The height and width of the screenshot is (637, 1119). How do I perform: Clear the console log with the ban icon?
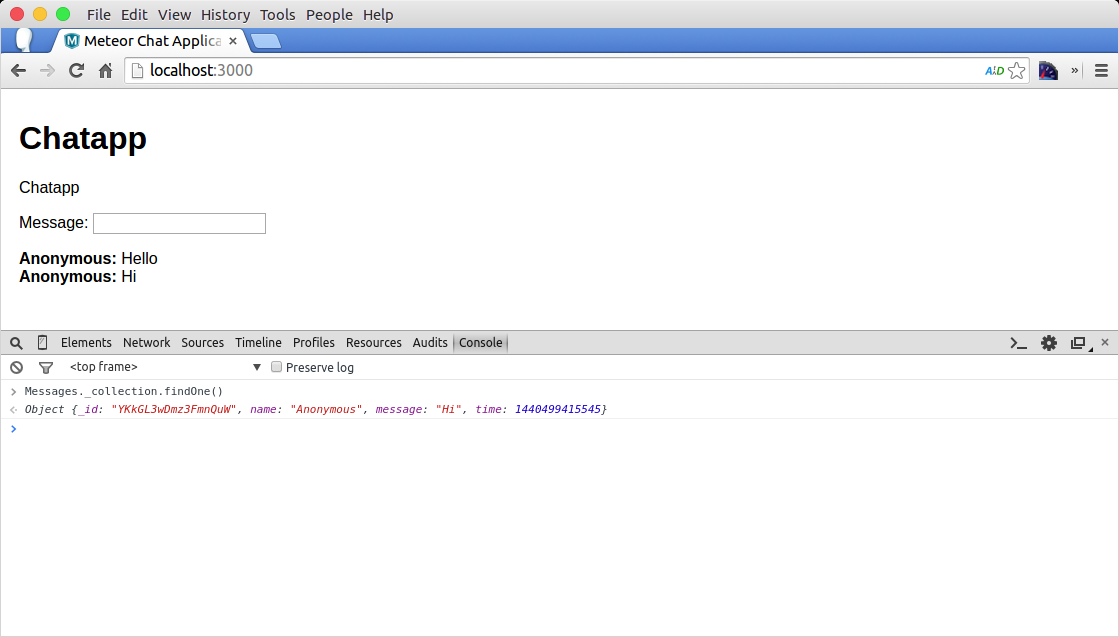16,368
